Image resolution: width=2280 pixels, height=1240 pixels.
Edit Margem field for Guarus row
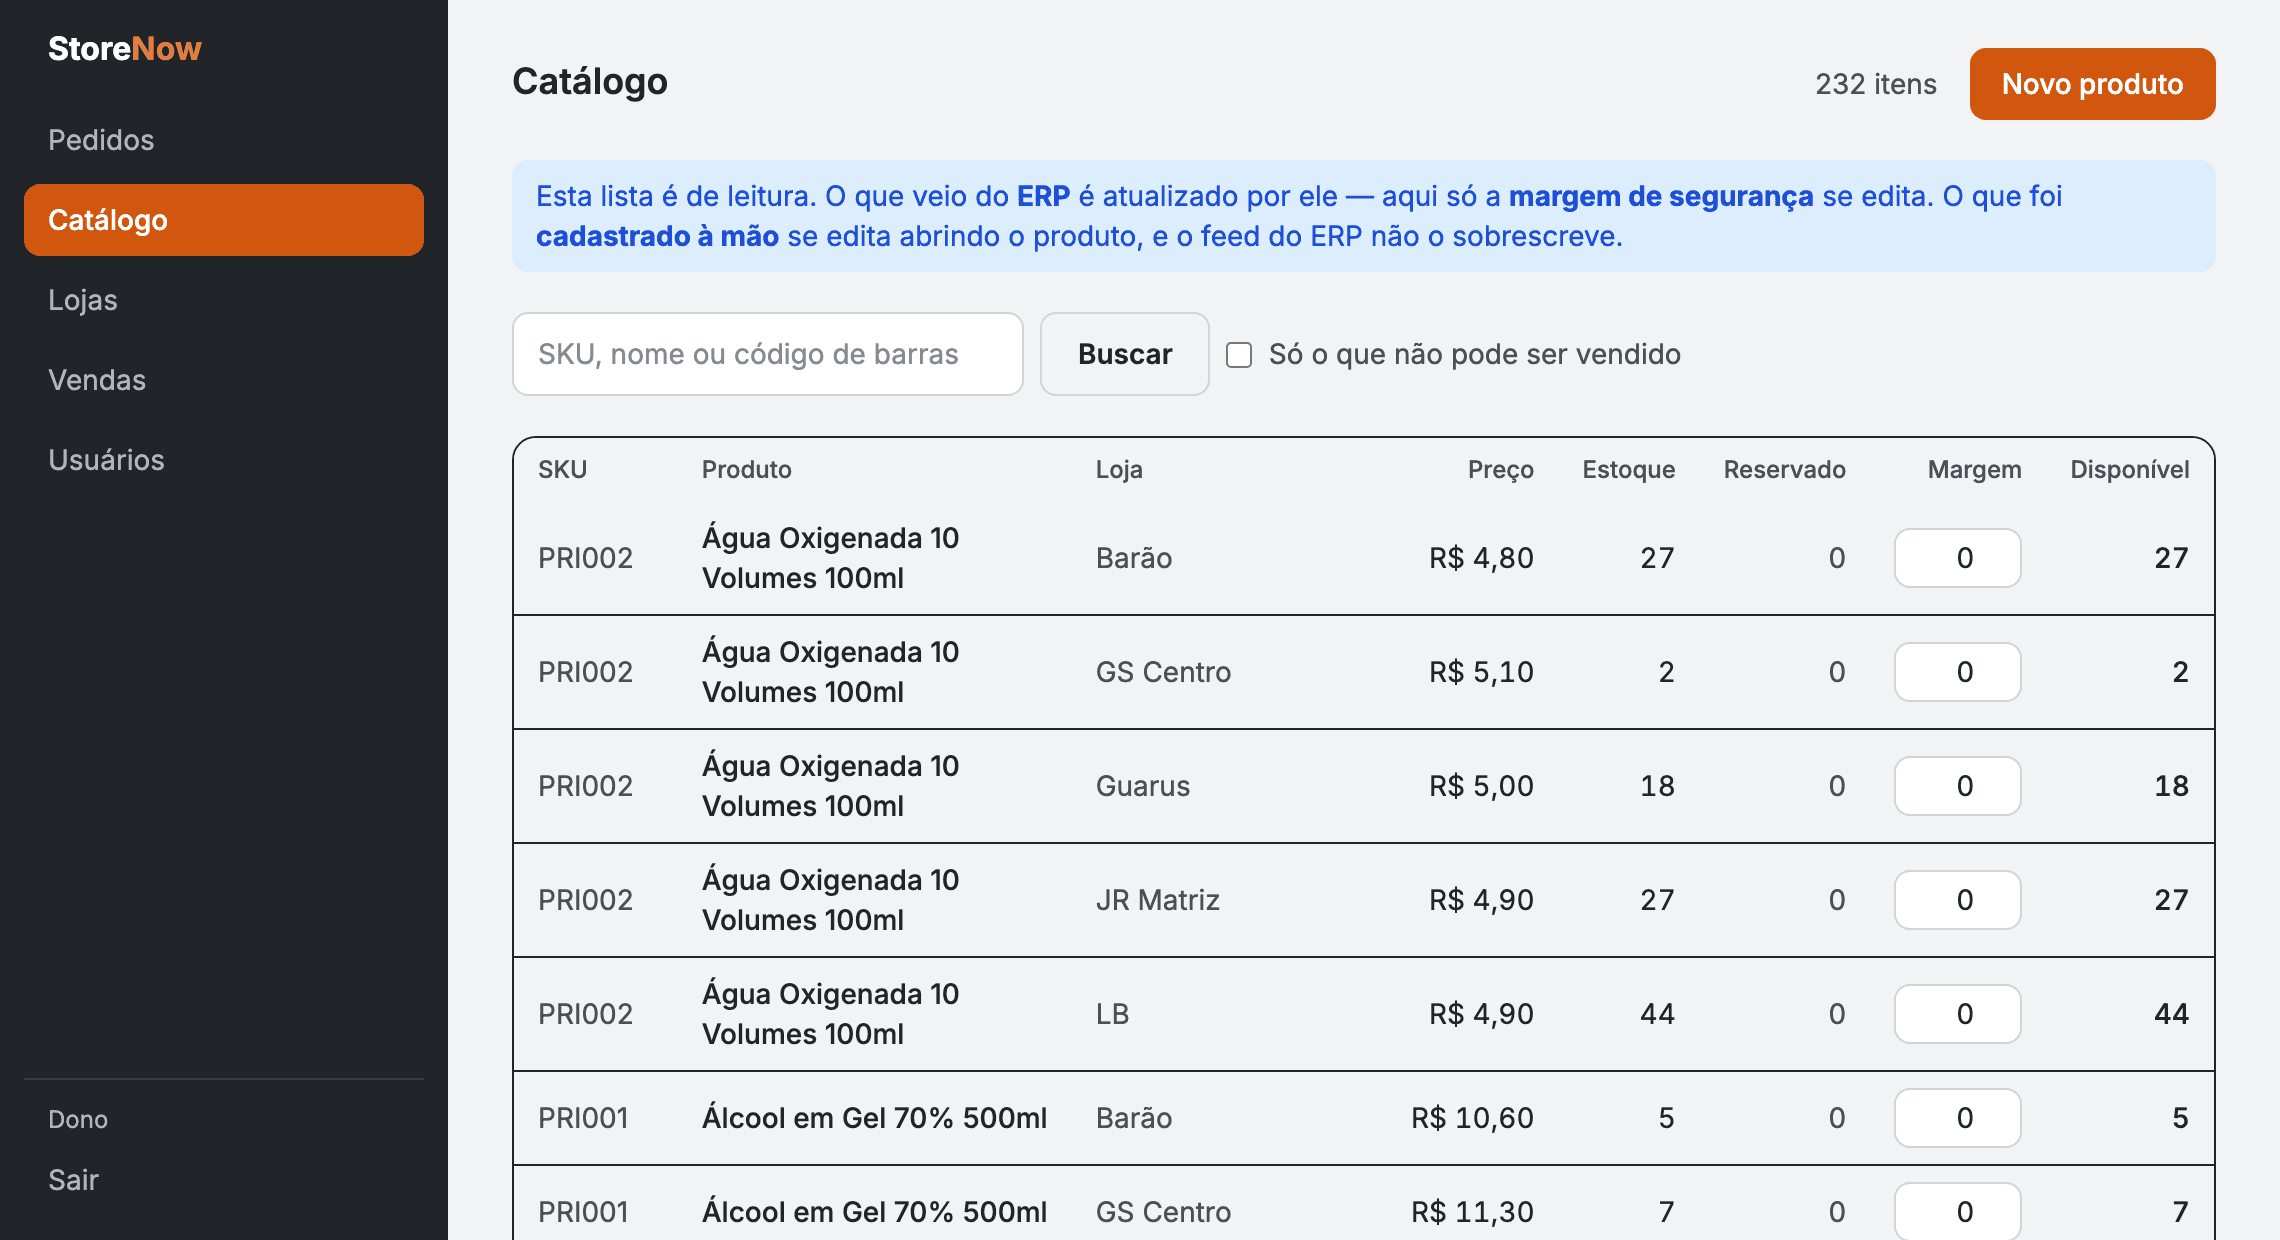click(1958, 786)
